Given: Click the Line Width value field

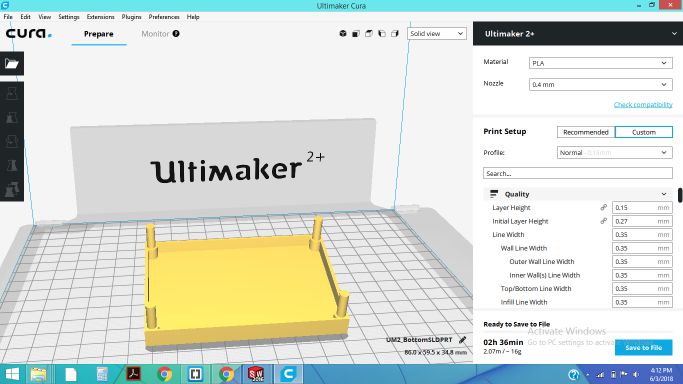Looking at the screenshot, I should click(642, 235).
